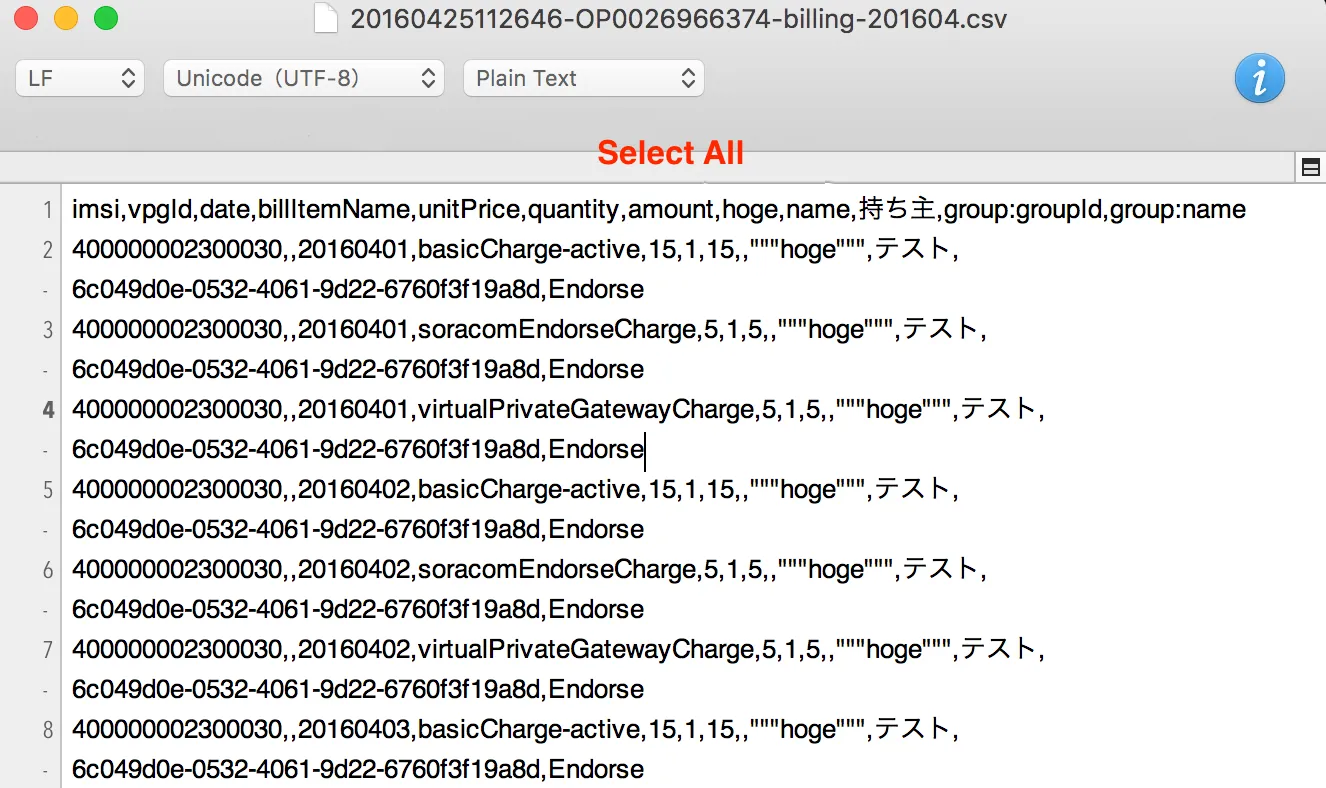This screenshot has width=1326, height=788.
Task: Close the window with the red button
Action: pyautogui.click(x=25, y=18)
